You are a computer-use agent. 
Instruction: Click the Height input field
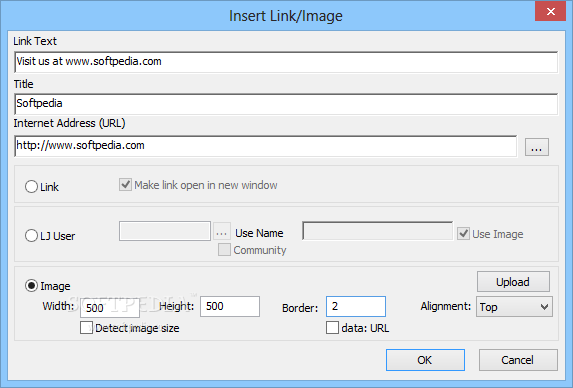point(230,306)
